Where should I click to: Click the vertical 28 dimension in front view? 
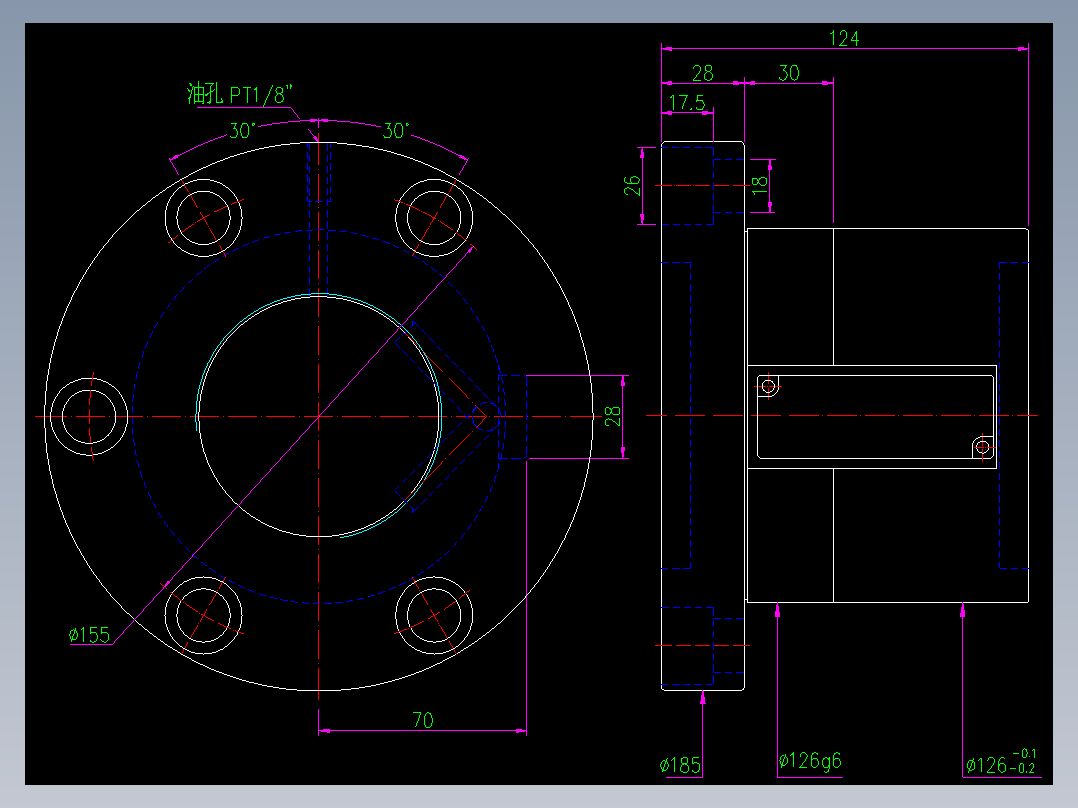click(613, 416)
